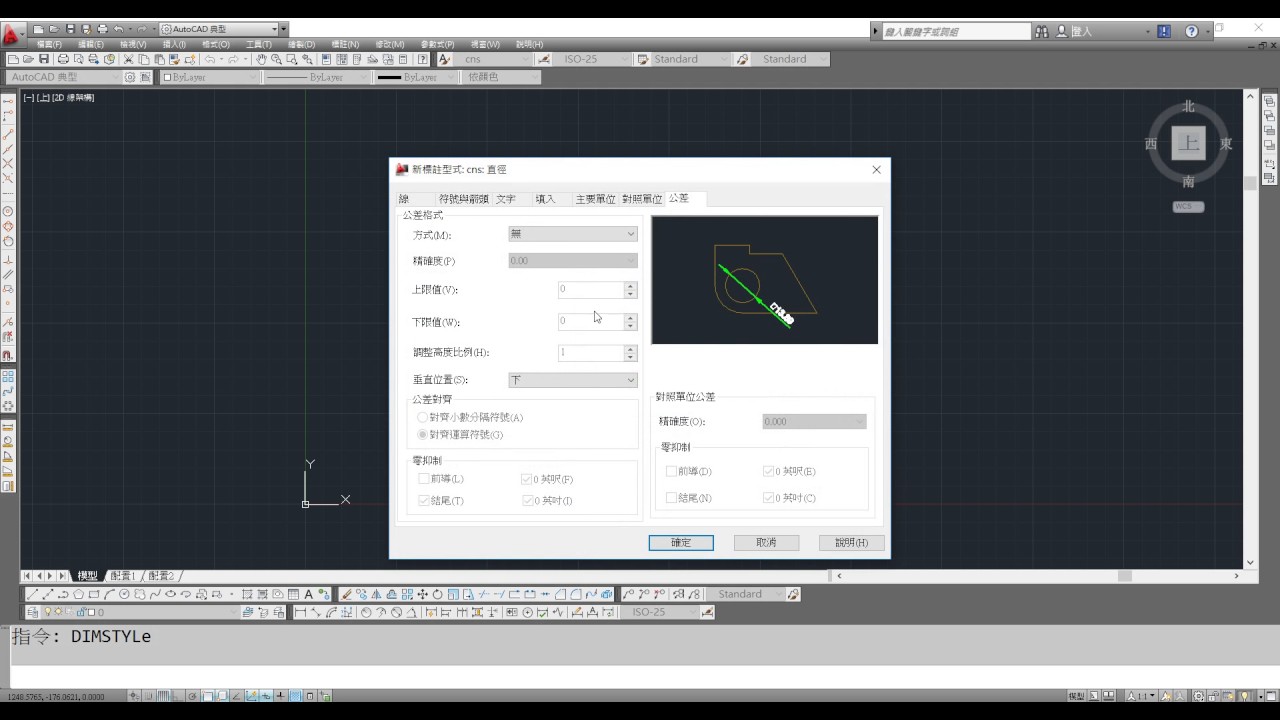Toggle alternate units Leading (前導 D) checkbox
1280x720 pixels.
(671, 471)
